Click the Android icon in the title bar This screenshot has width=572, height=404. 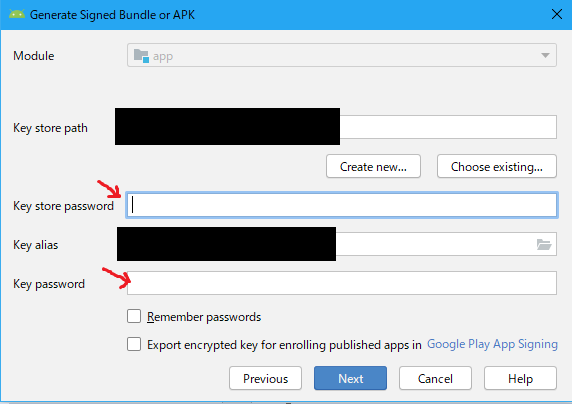[x=17, y=15]
